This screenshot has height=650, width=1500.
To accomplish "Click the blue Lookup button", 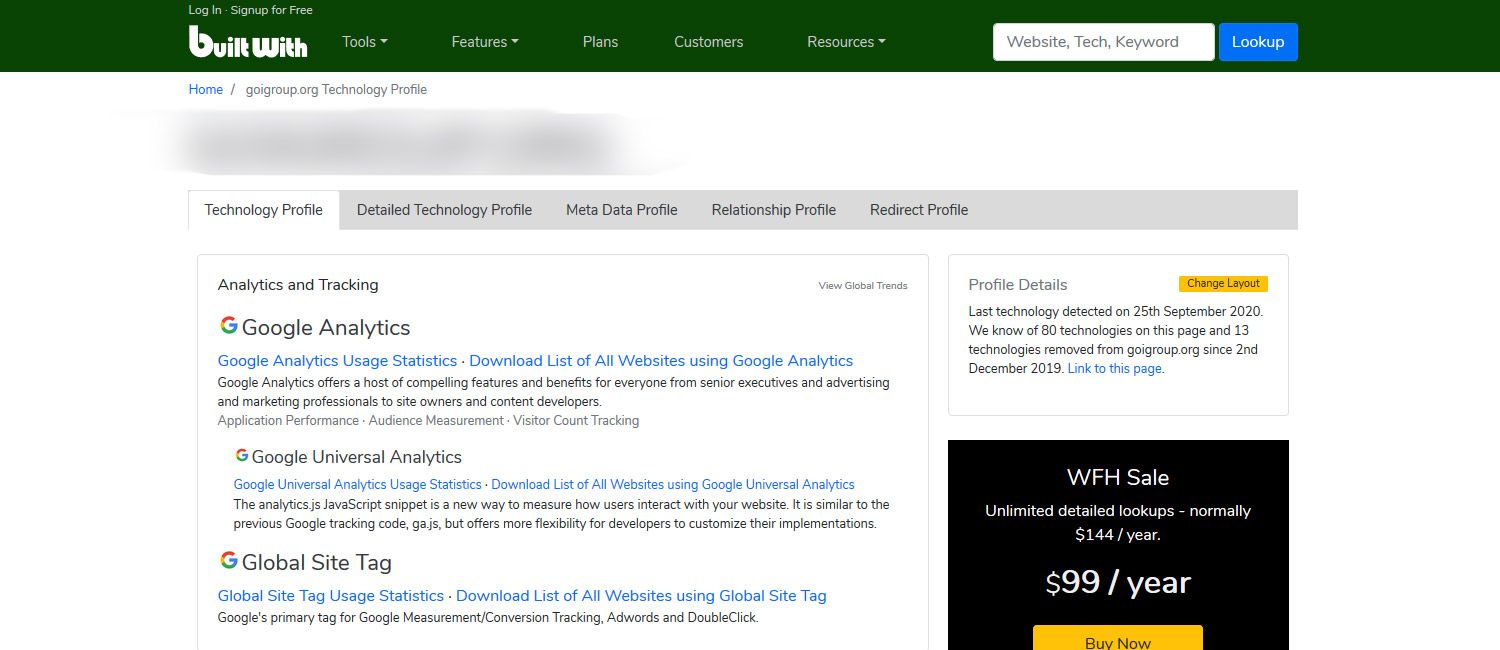I will click(1258, 42).
